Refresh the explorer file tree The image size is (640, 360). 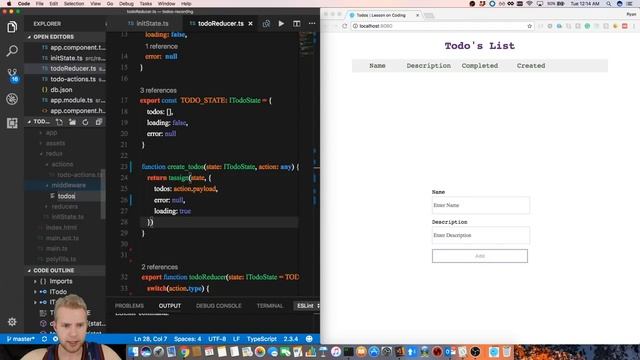click(85, 122)
